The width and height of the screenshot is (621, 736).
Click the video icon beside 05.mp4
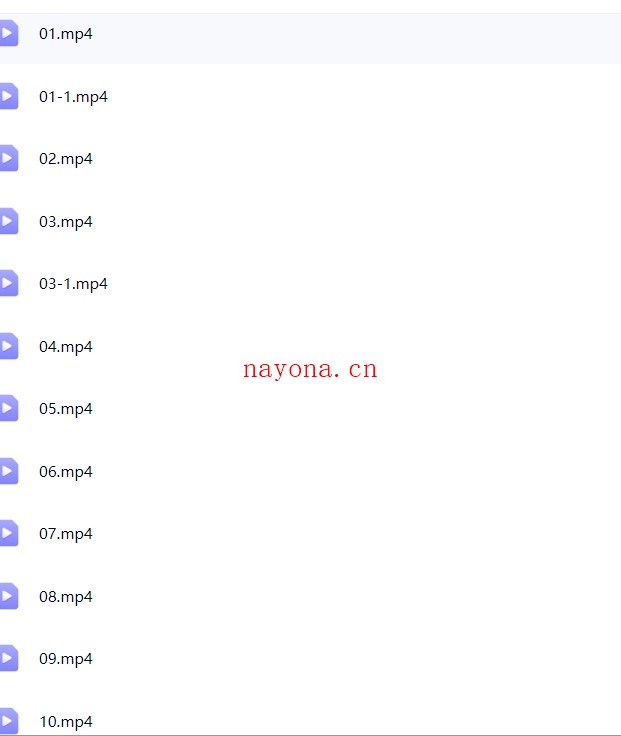9,408
